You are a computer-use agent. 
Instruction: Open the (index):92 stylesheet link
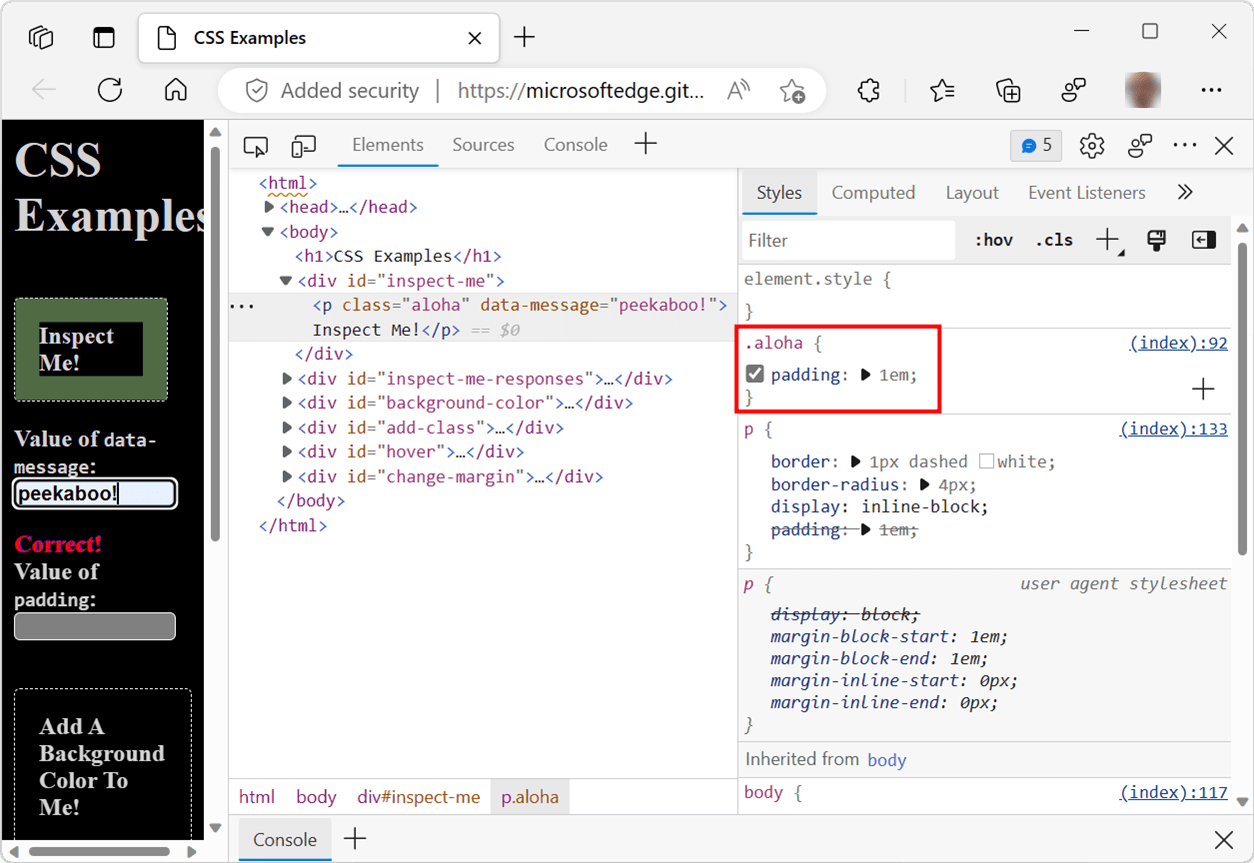pos(1178,342)
